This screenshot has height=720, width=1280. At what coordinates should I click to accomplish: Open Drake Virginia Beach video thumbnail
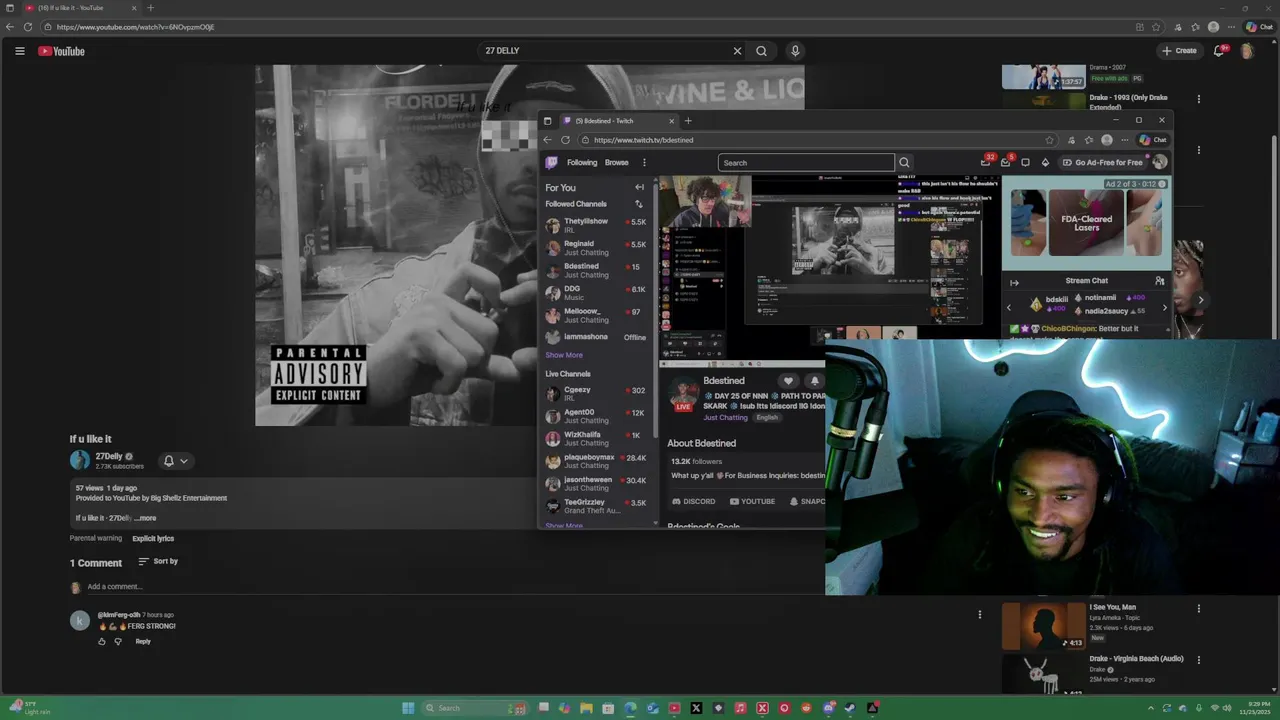pos(1043,674)
